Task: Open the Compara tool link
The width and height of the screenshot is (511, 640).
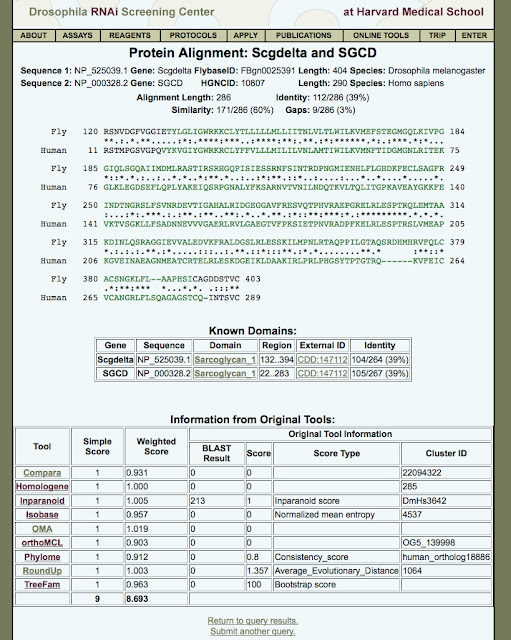Action: tap(42, 473)
